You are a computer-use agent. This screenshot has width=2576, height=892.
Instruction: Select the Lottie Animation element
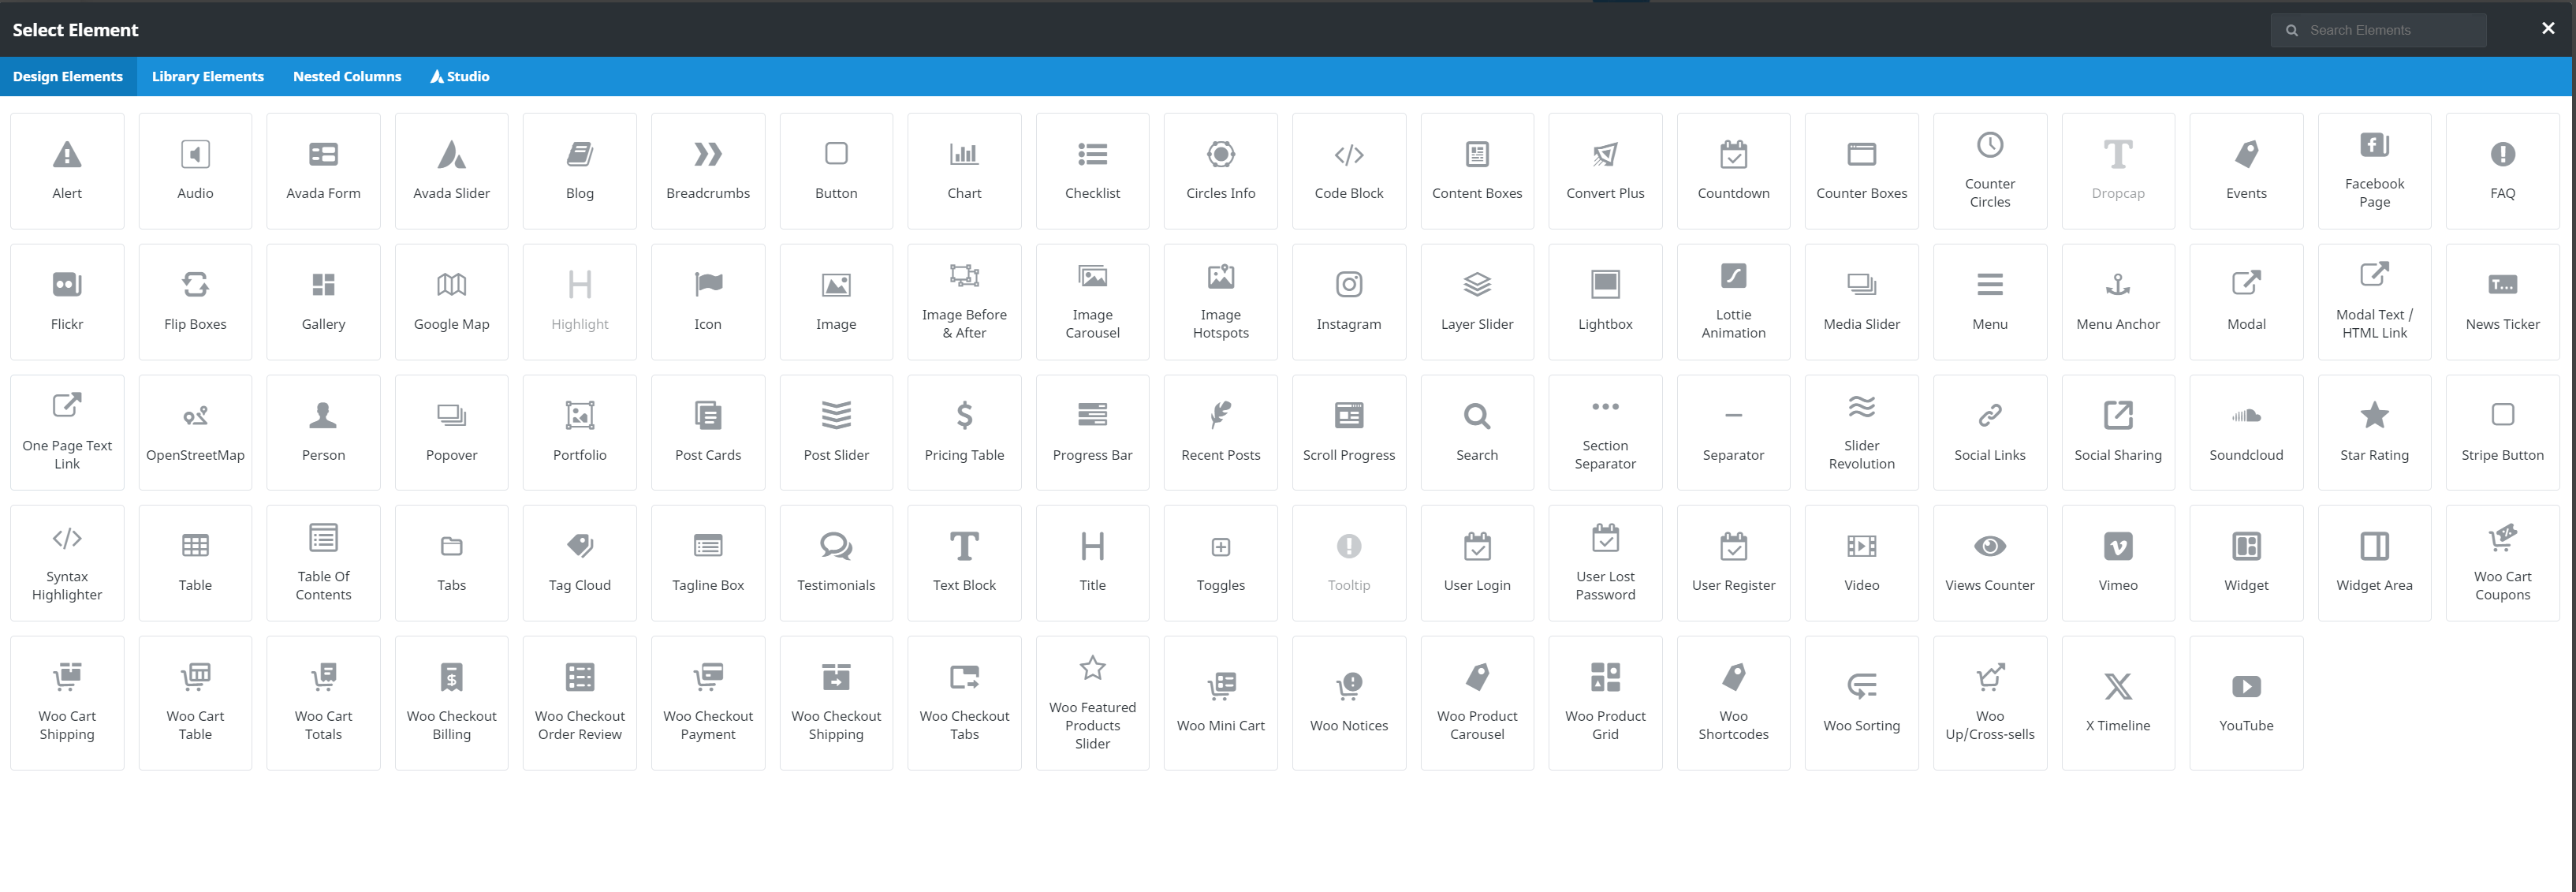tap(1733, 301)
